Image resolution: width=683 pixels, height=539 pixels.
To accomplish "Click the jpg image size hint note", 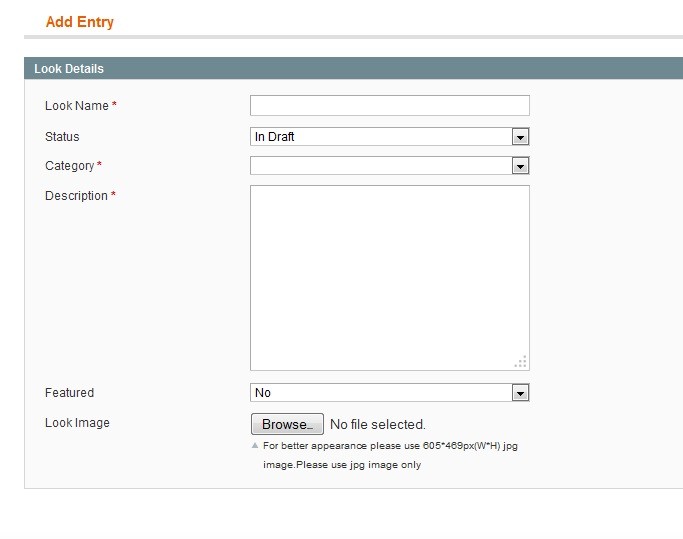I will pyautogui.click(x=390, y=455).
